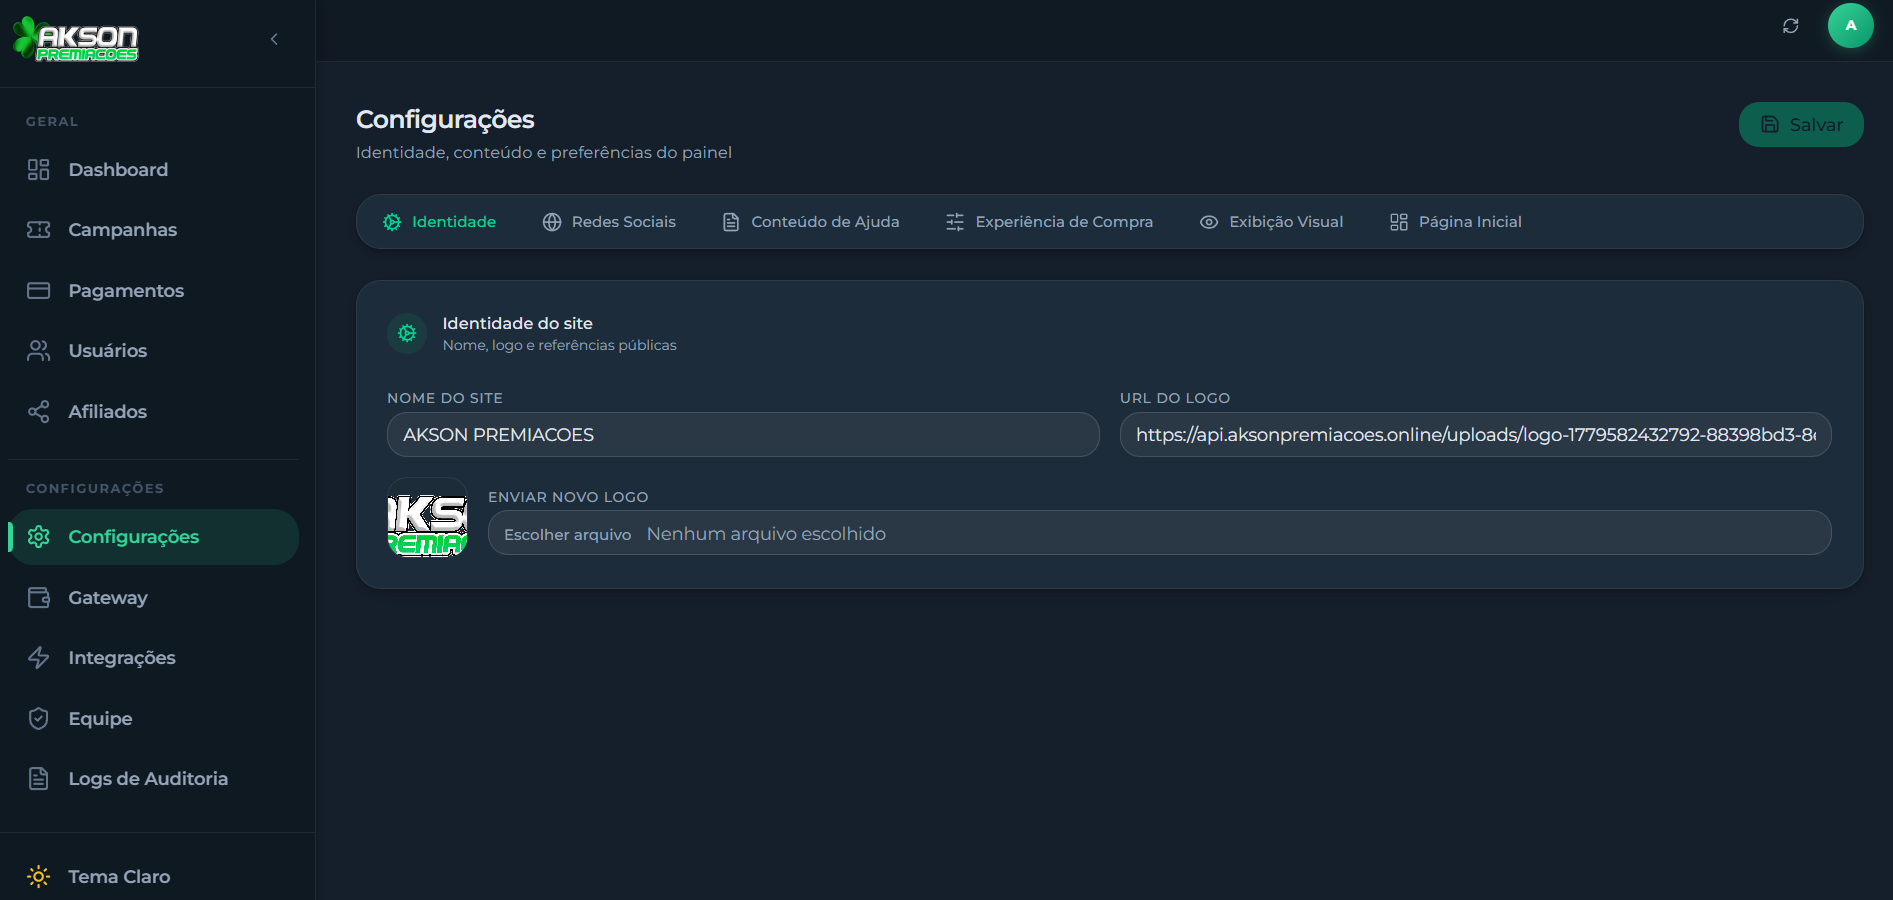Click the Integrações lightning bolt icon
The width and height of the screenshot is (1893, 900).
tap(38, 658)
